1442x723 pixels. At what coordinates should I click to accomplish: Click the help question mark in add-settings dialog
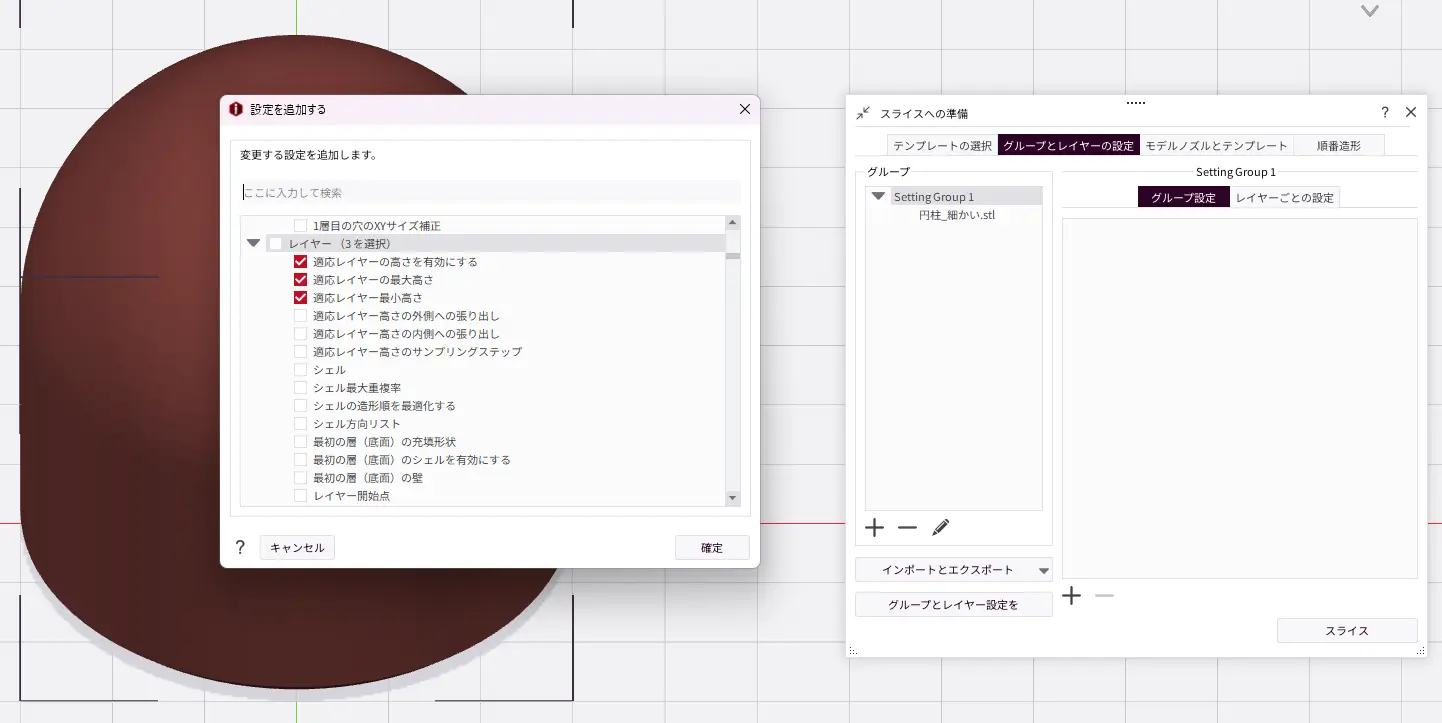click(240, 547)
